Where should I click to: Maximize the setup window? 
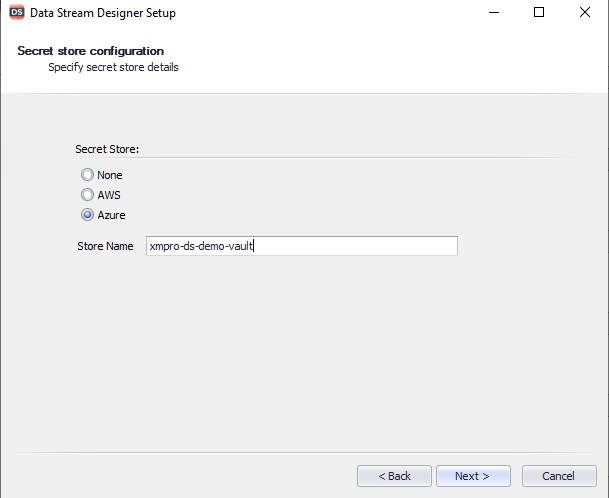tap(539, 12)
